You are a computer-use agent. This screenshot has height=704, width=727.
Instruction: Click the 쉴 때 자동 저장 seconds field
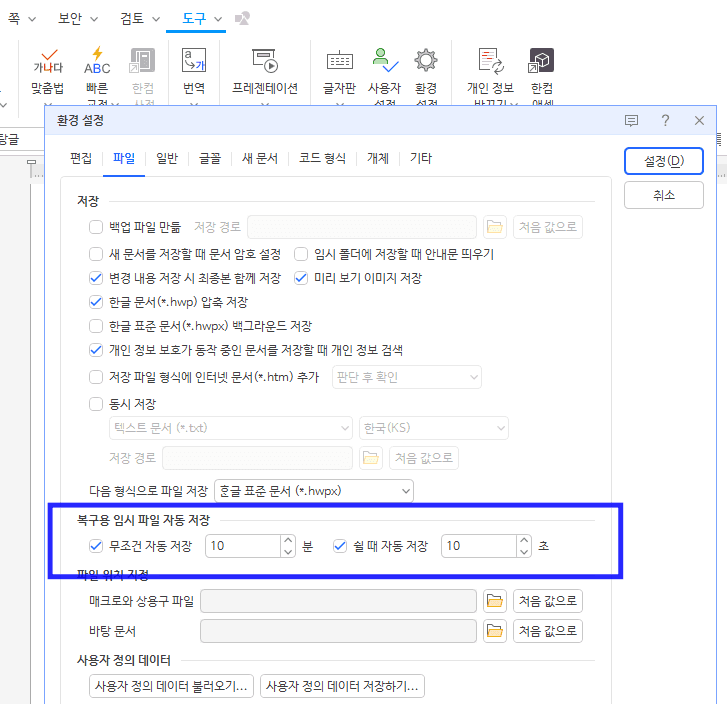pyautogui.click(x=479, y=546)
